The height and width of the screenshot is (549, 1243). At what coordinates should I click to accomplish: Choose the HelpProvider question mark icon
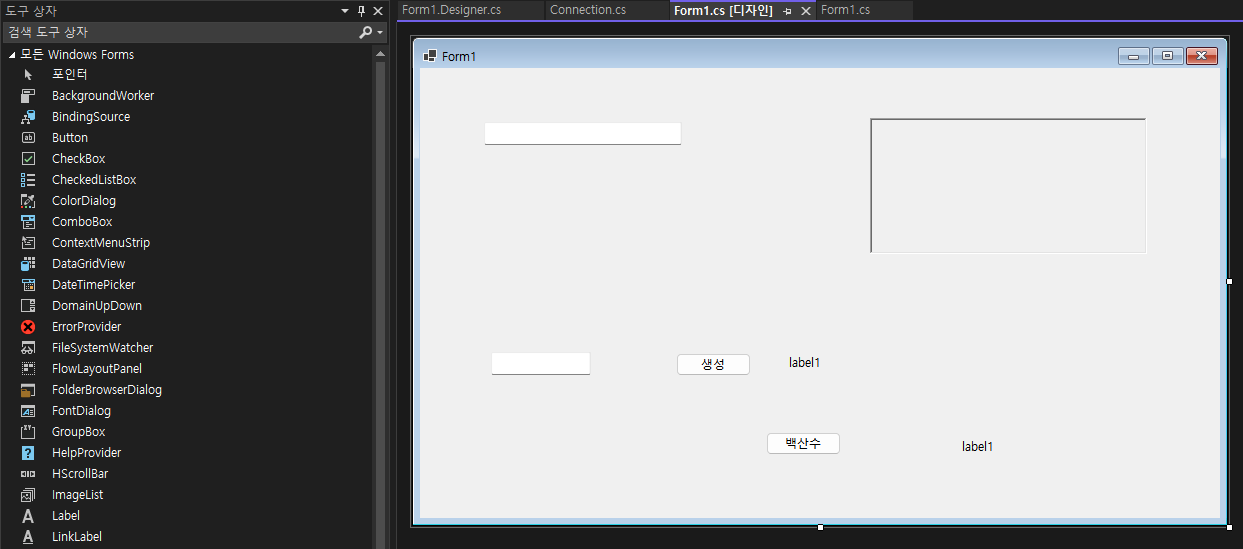28,453
